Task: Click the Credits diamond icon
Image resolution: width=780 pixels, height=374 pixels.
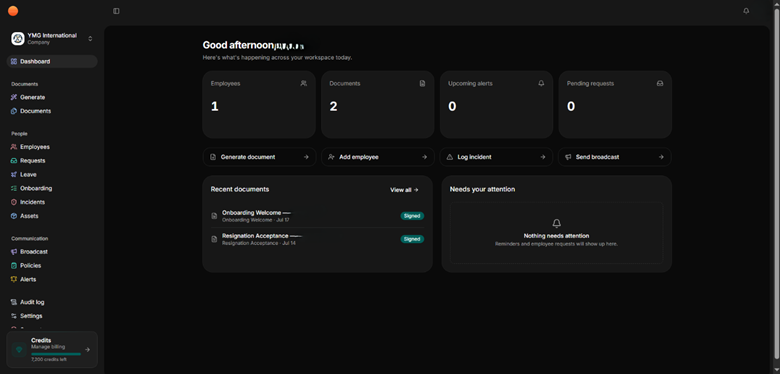Action: [x=19, y=350]
